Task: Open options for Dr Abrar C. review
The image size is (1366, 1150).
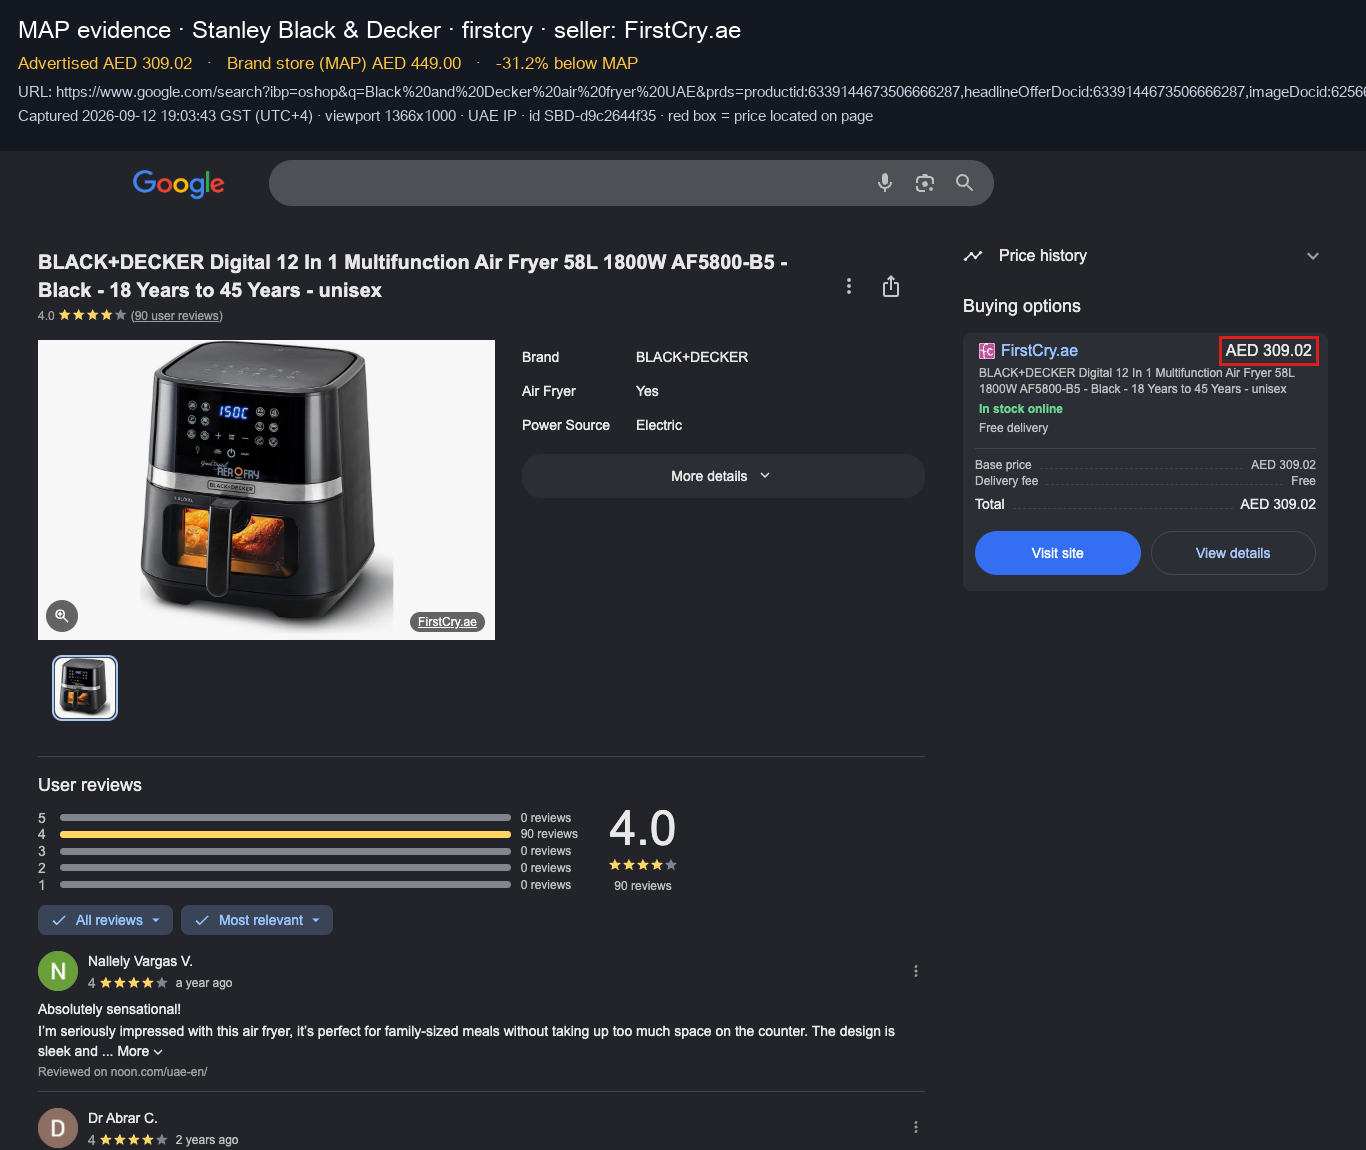Action: 916,1127
